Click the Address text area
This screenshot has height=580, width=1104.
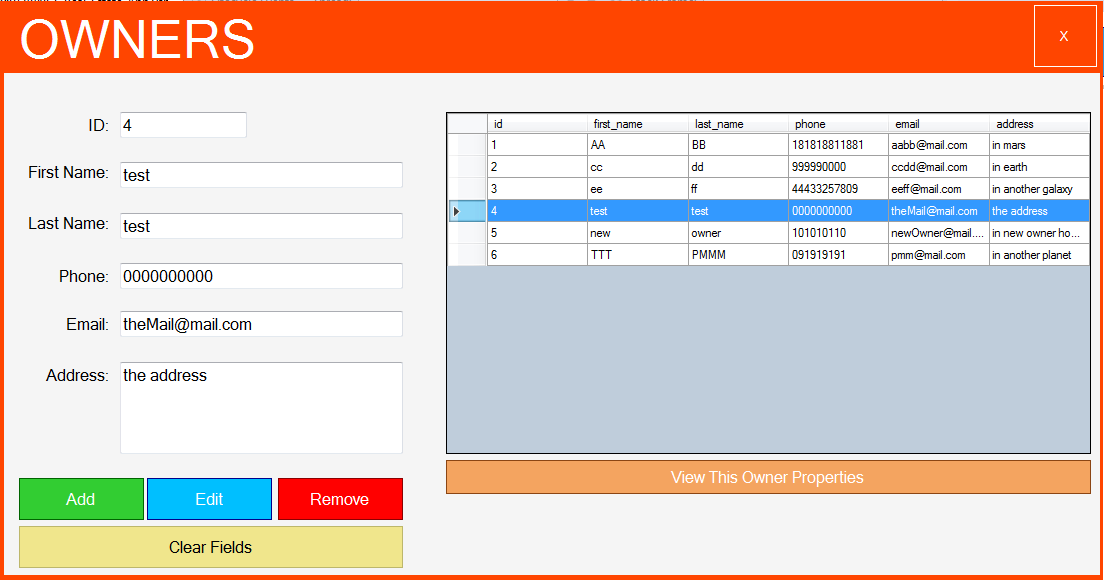pos(260,407)
